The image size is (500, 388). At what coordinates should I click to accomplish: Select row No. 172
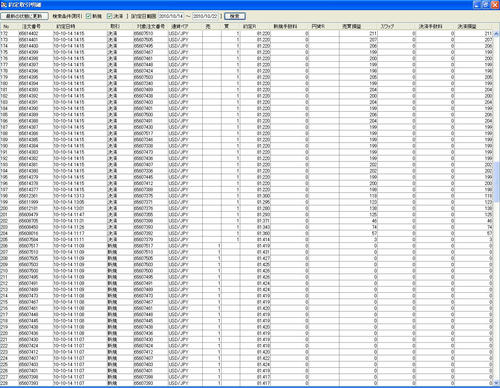click(x=247, y=33)
